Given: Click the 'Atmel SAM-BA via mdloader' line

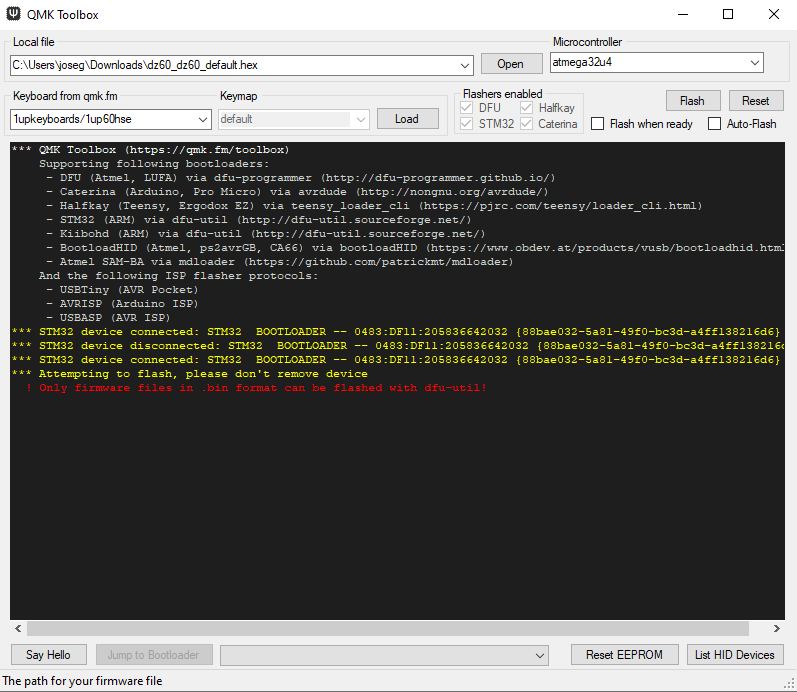Looking at the screenshot, I should 280,262.
